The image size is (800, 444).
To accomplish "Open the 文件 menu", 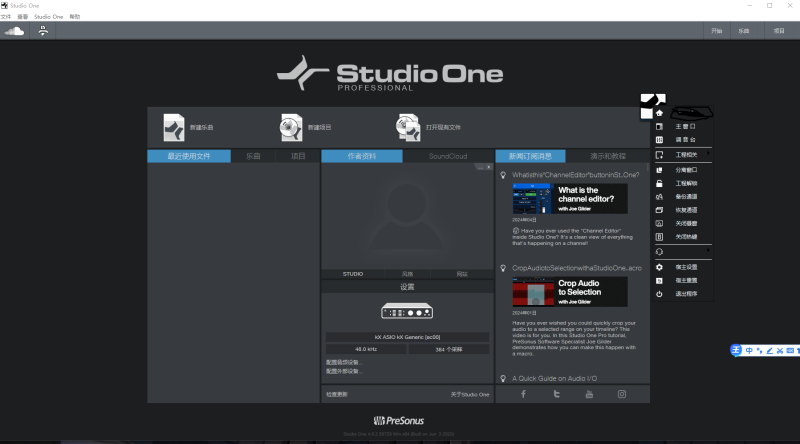I will (6, 17).
